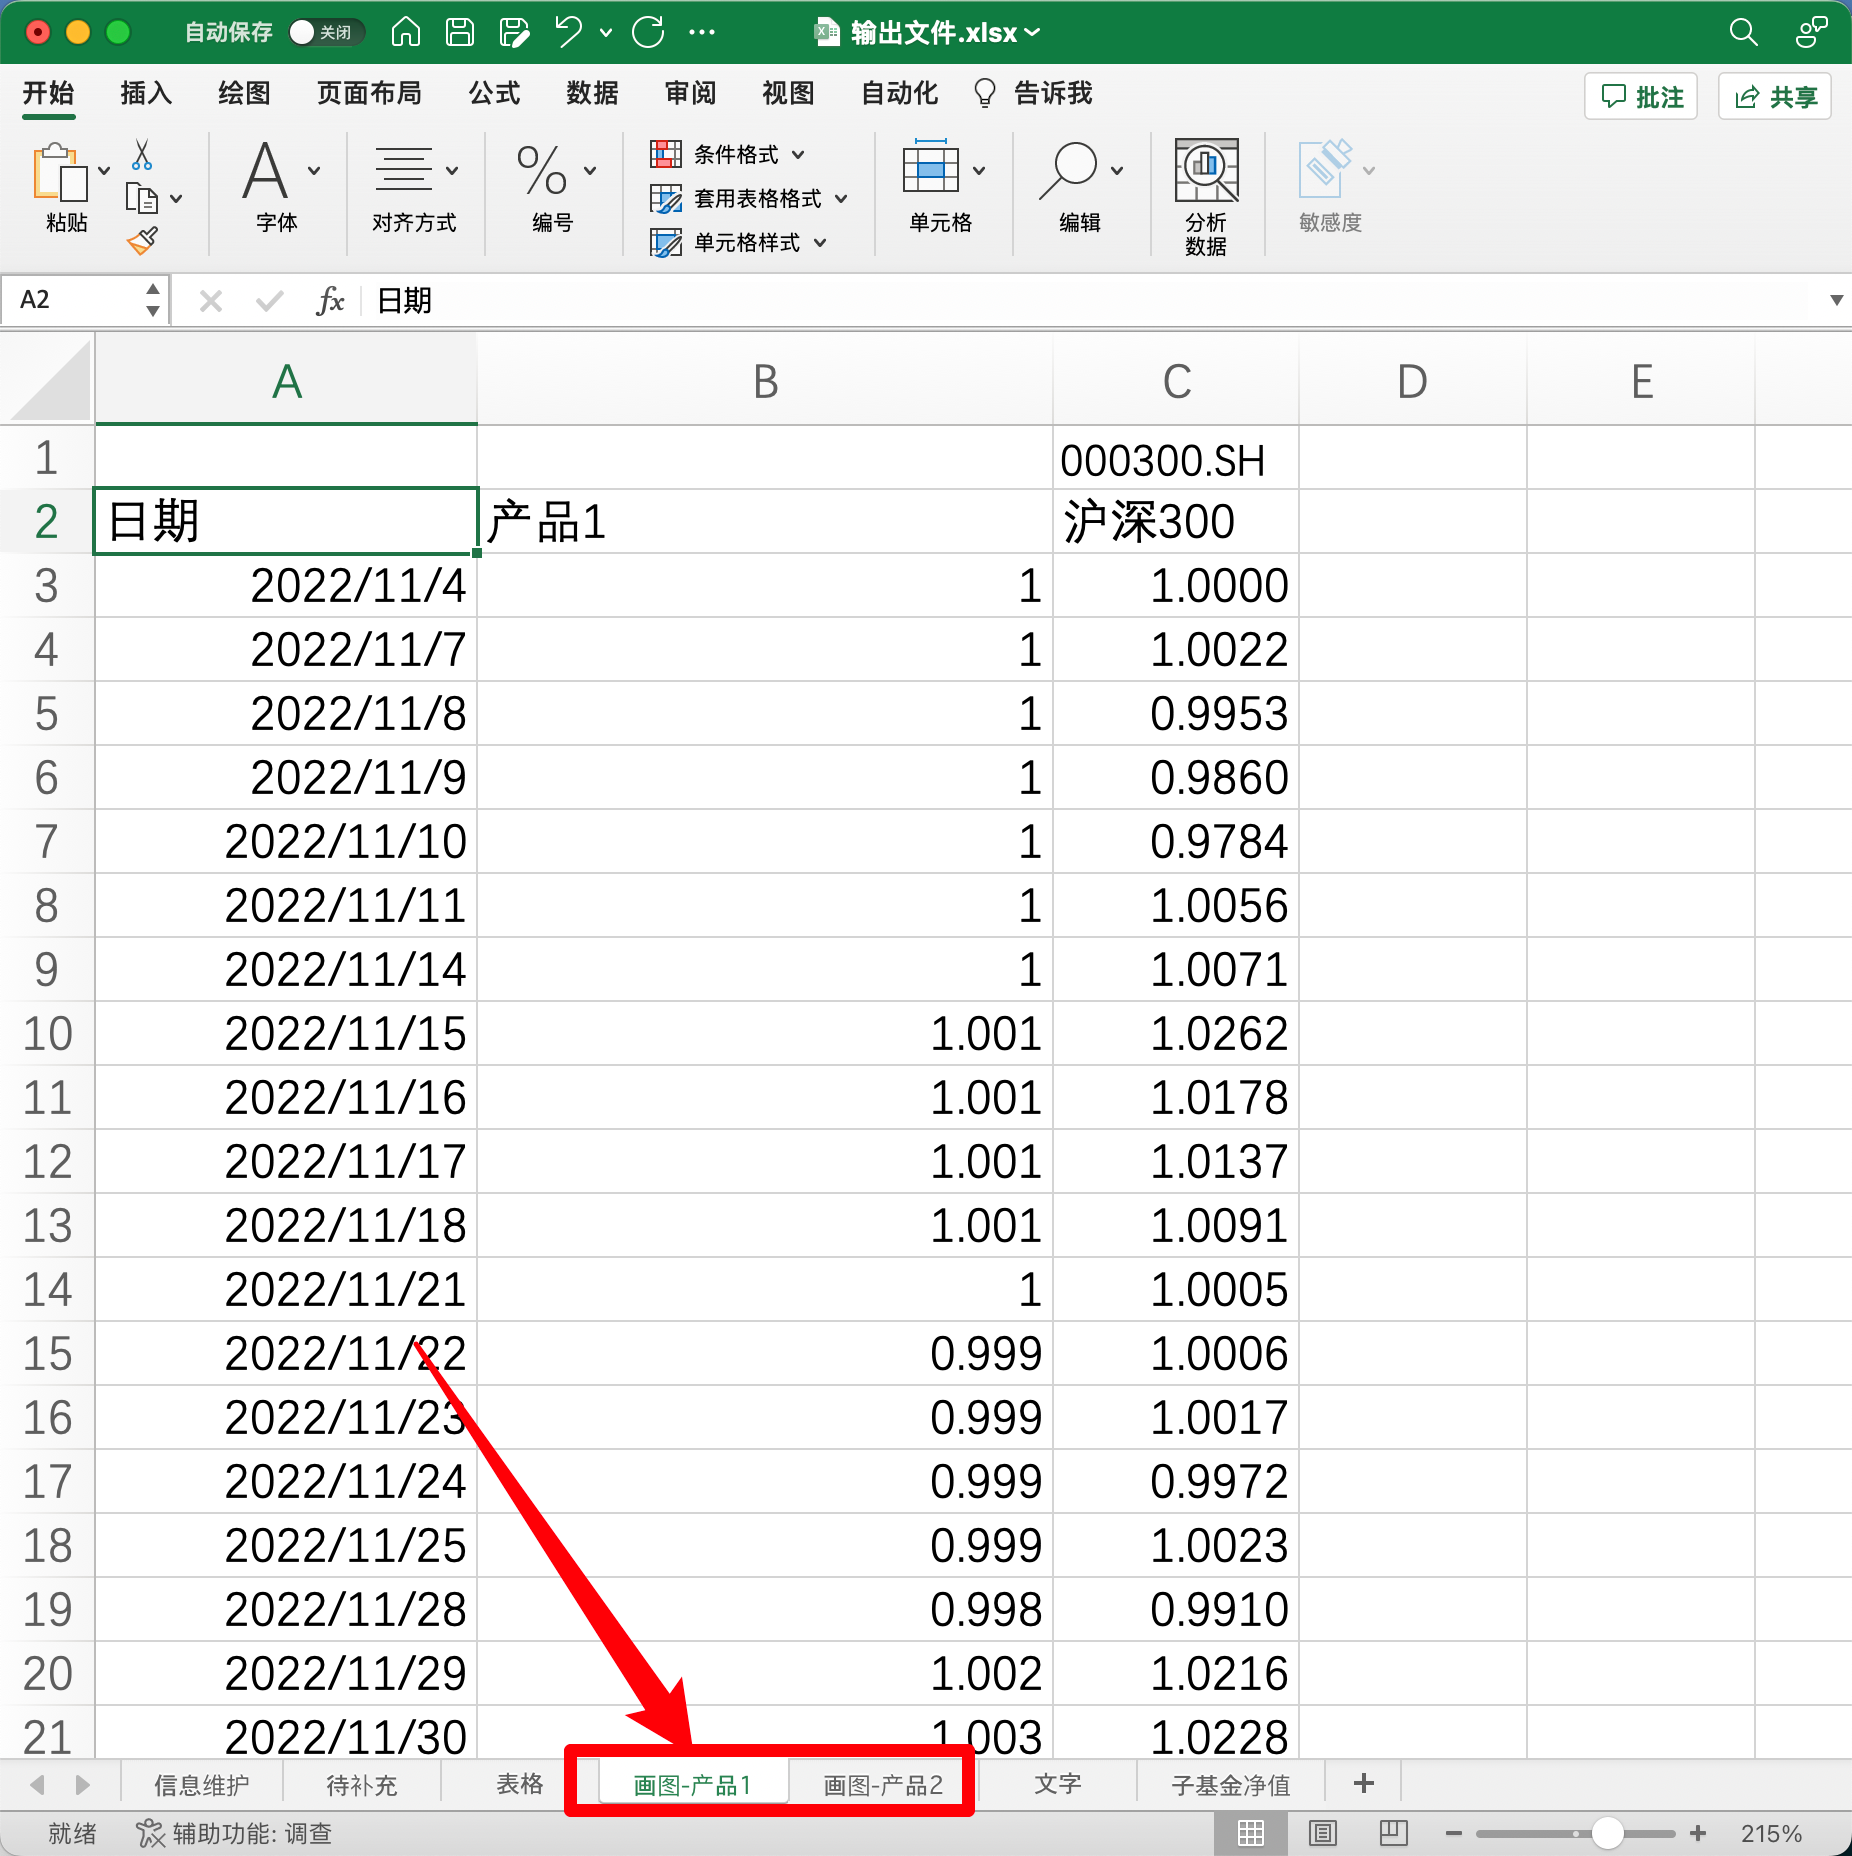Open the Draw (绘图) ribbon tab
The width and height of the screenshot is (1852, 1856).
pos(244,93)
